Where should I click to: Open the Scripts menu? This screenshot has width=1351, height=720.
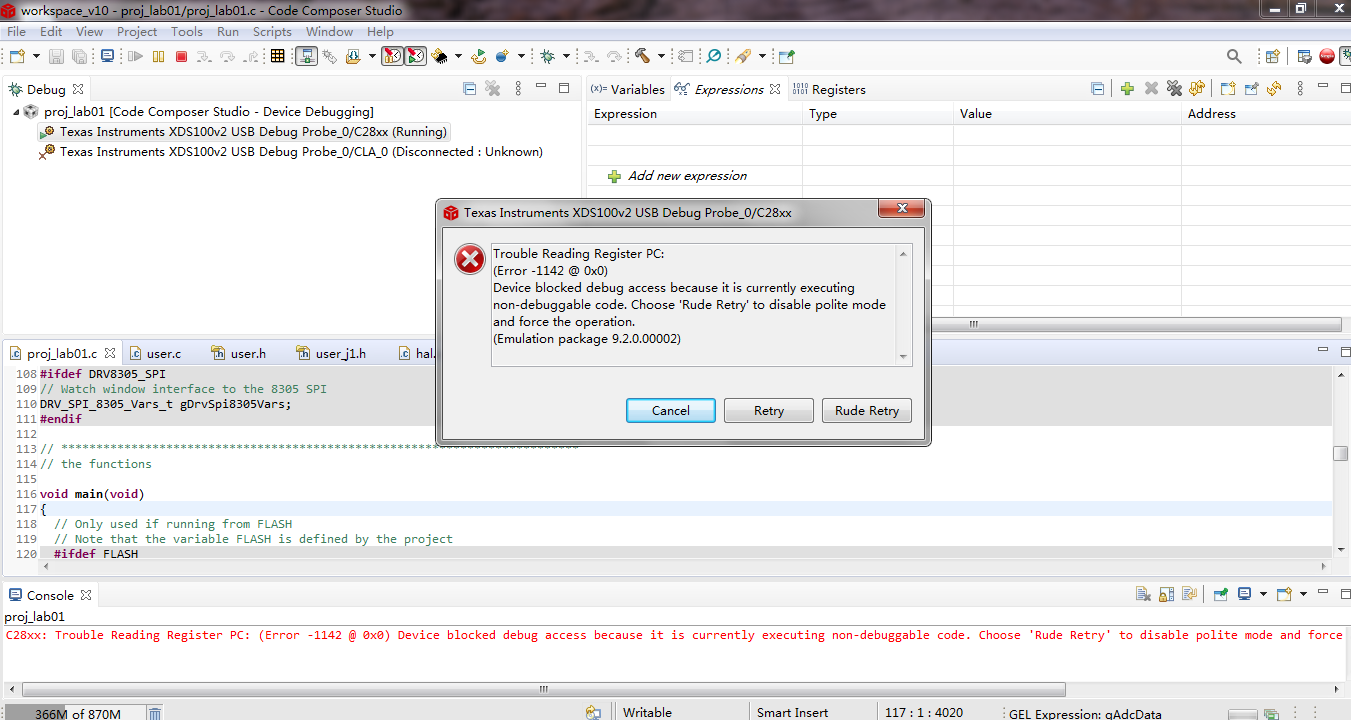(x=272, y=32)
